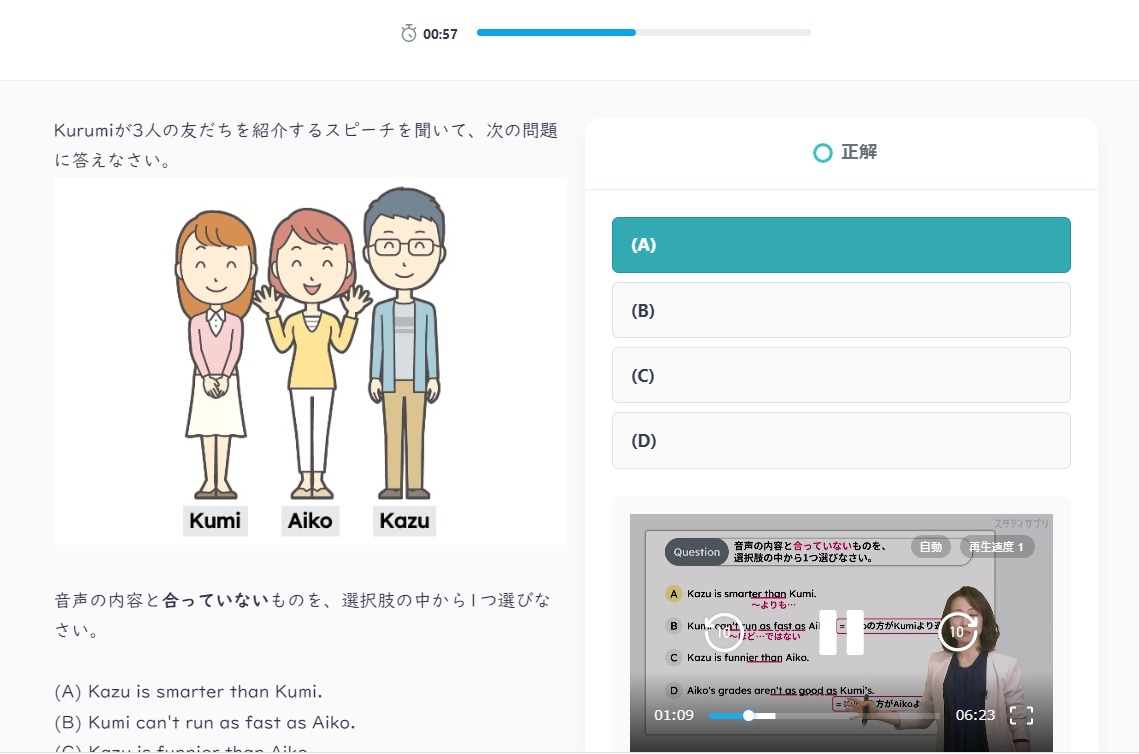The width and height of the screenshot is (1139, 754).
Task: Click the Question badge in the video
Action: 696,551
